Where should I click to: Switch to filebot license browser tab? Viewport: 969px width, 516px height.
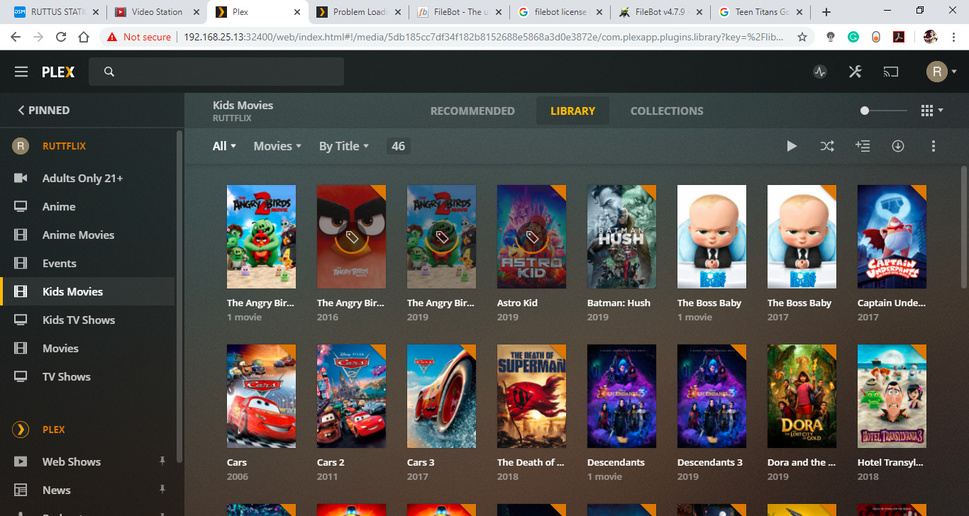point(559,12)
